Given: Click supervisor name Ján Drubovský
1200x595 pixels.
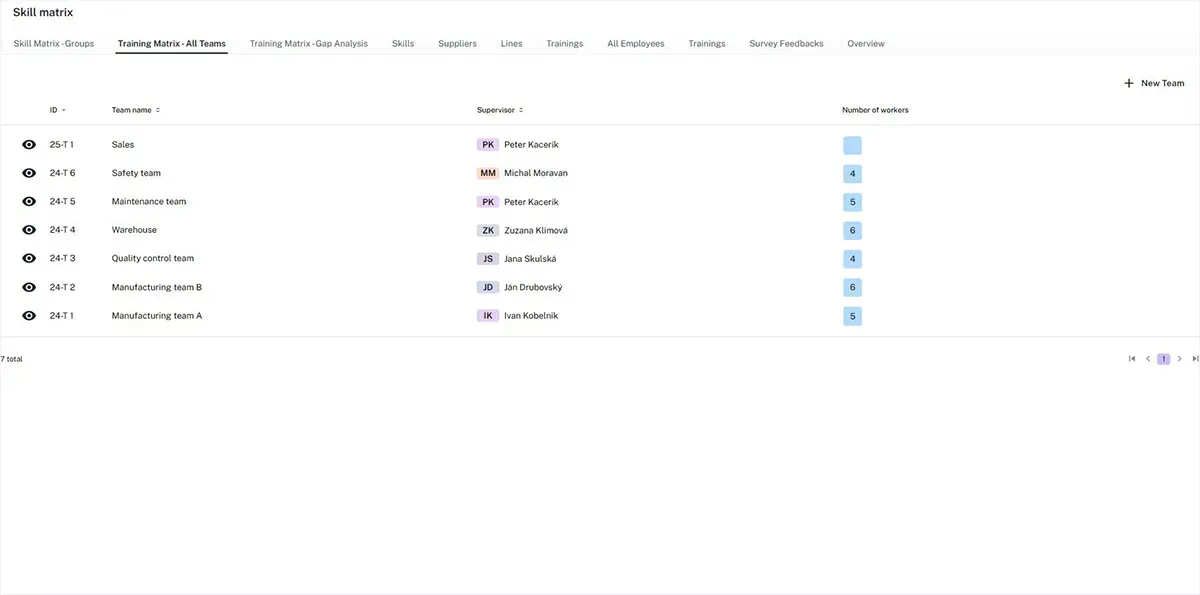Looking at the screenshot, I should (x=533, y=287).
